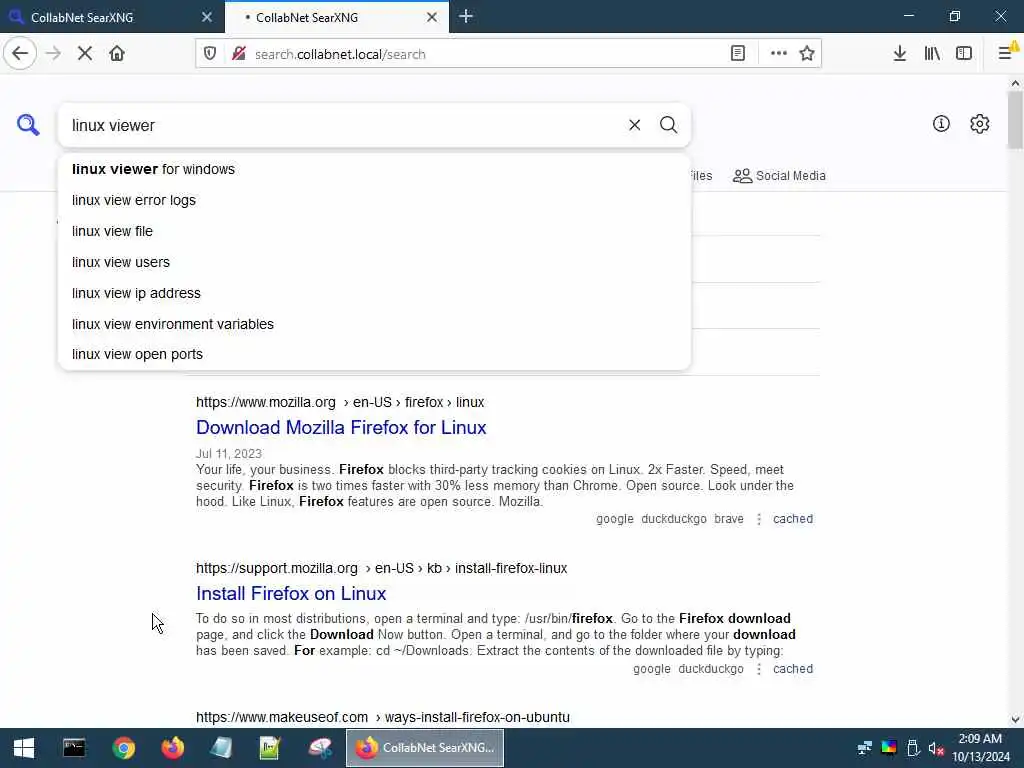Click google engine under Download Firefox result
Screen dimensions: 1024x768
click(x=615, y=519)
